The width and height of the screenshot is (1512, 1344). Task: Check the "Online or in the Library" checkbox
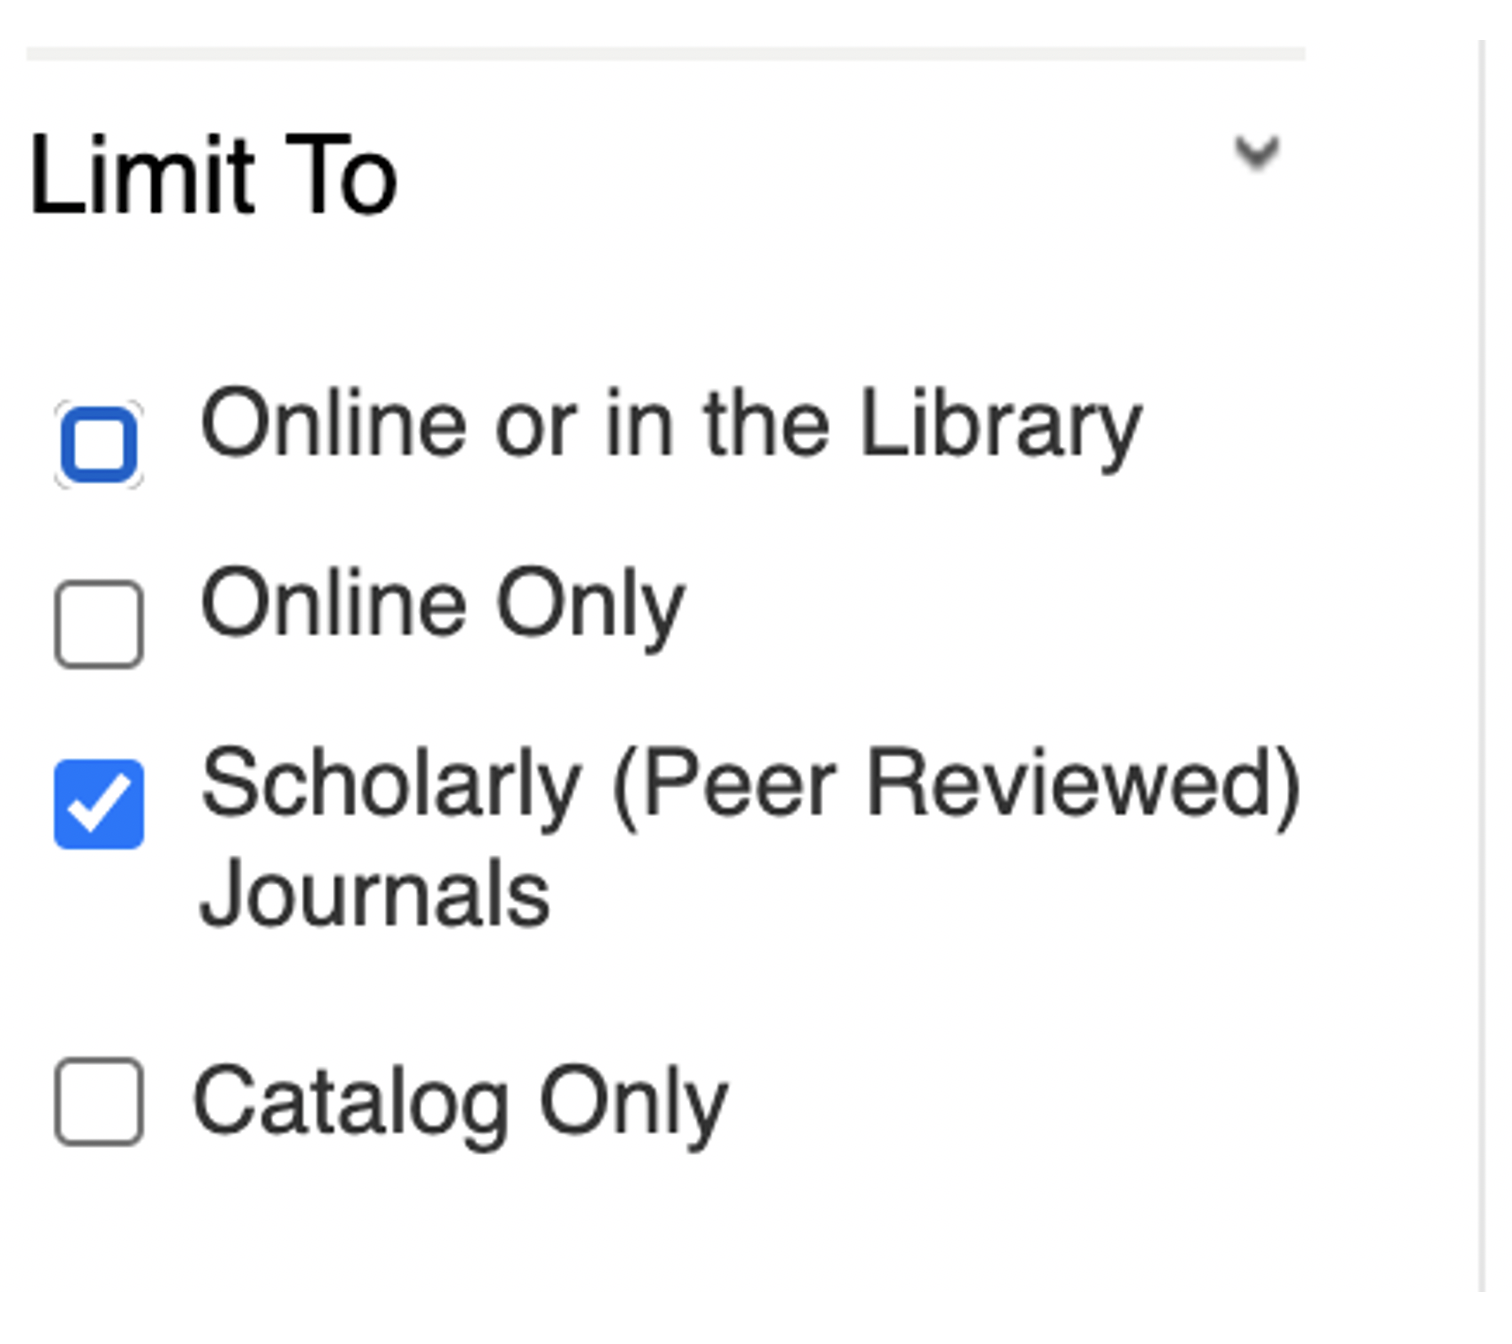99,444
